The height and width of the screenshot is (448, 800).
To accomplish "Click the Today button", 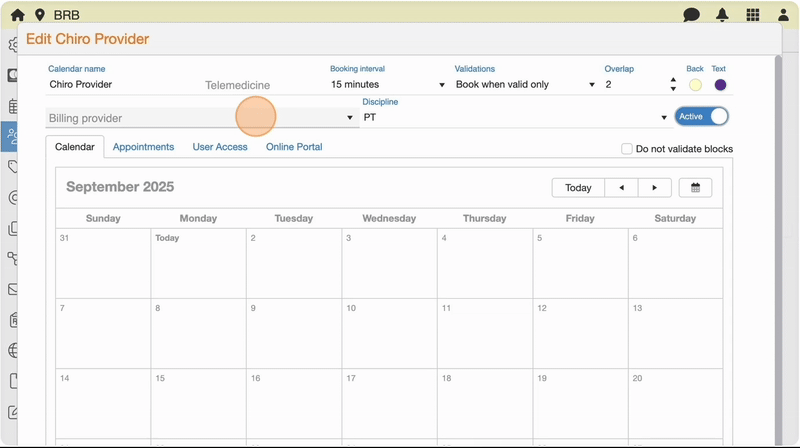I will pyautogui.click(x=578, y=188).
